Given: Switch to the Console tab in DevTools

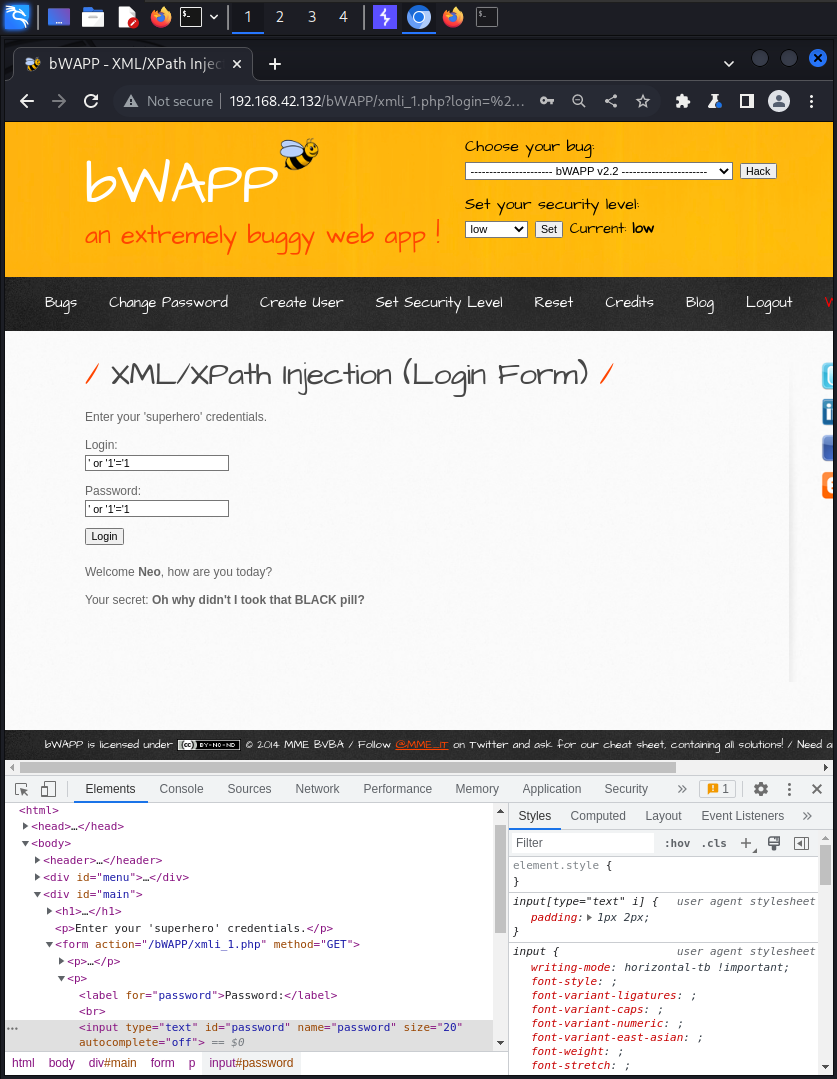Looking at the screenshot, I should pyautogui.click(x=181, y=789).
